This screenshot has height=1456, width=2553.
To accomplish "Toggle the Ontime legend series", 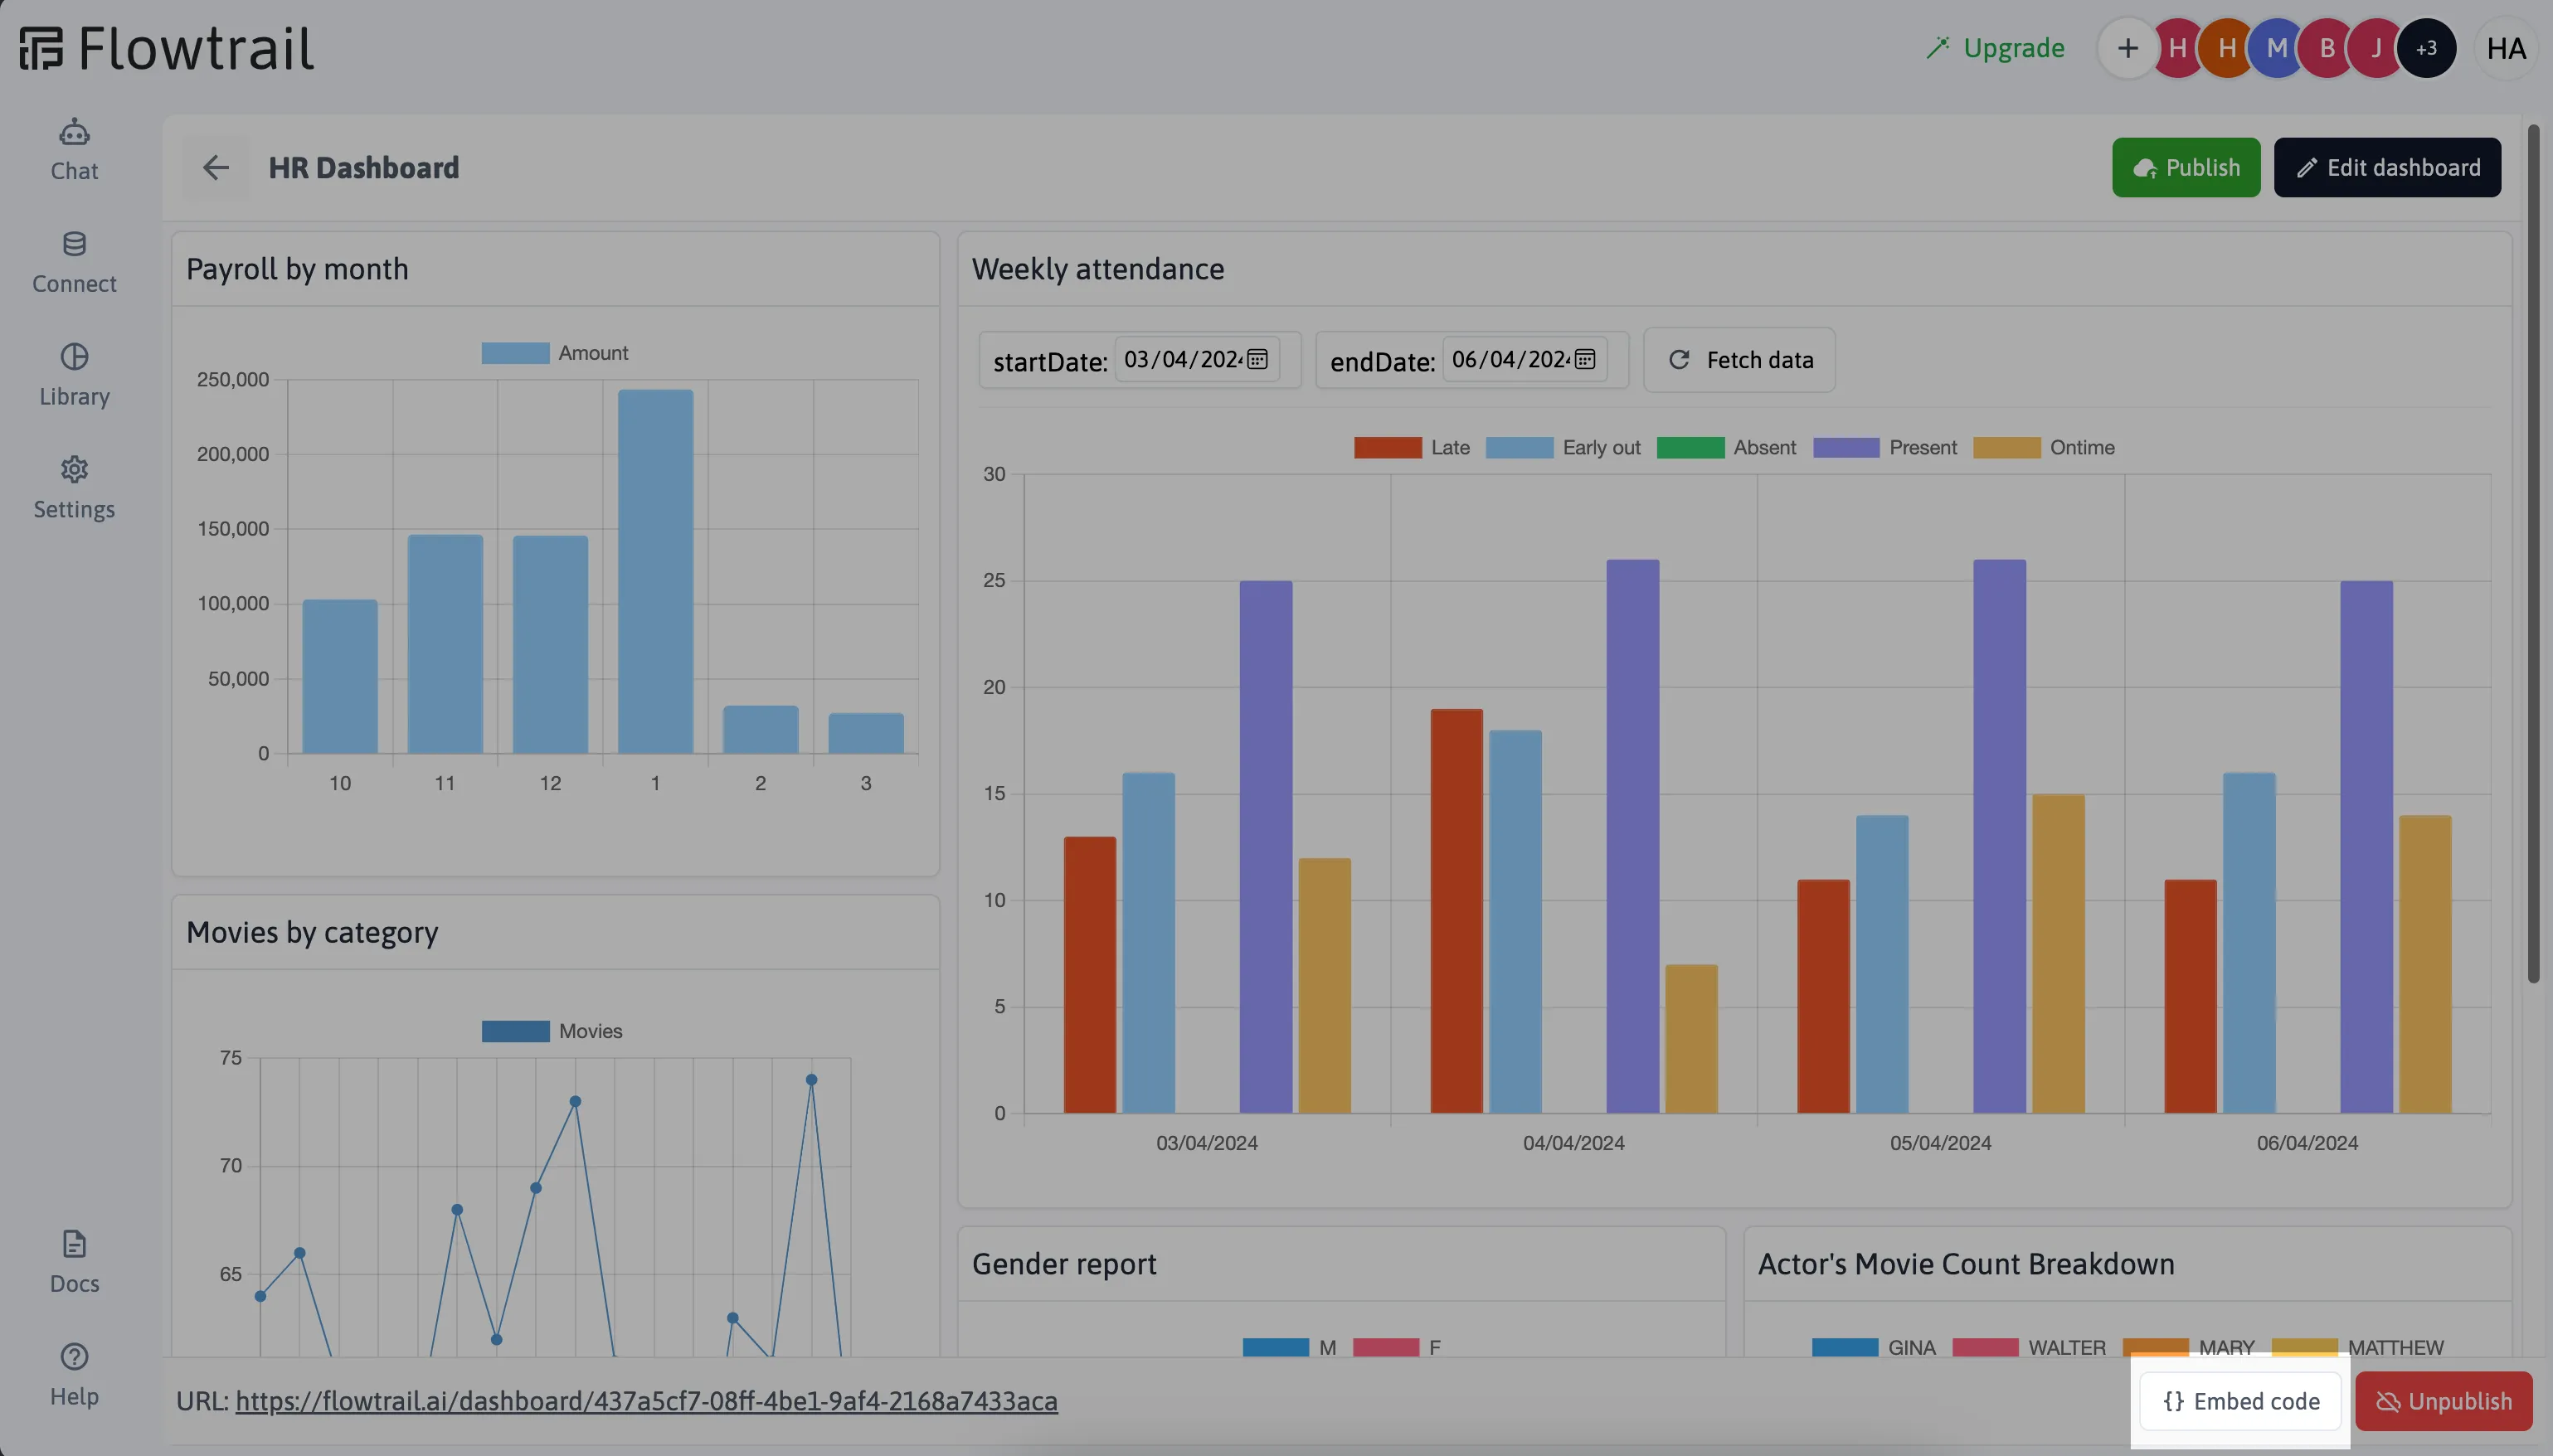I will (2043, 447).
